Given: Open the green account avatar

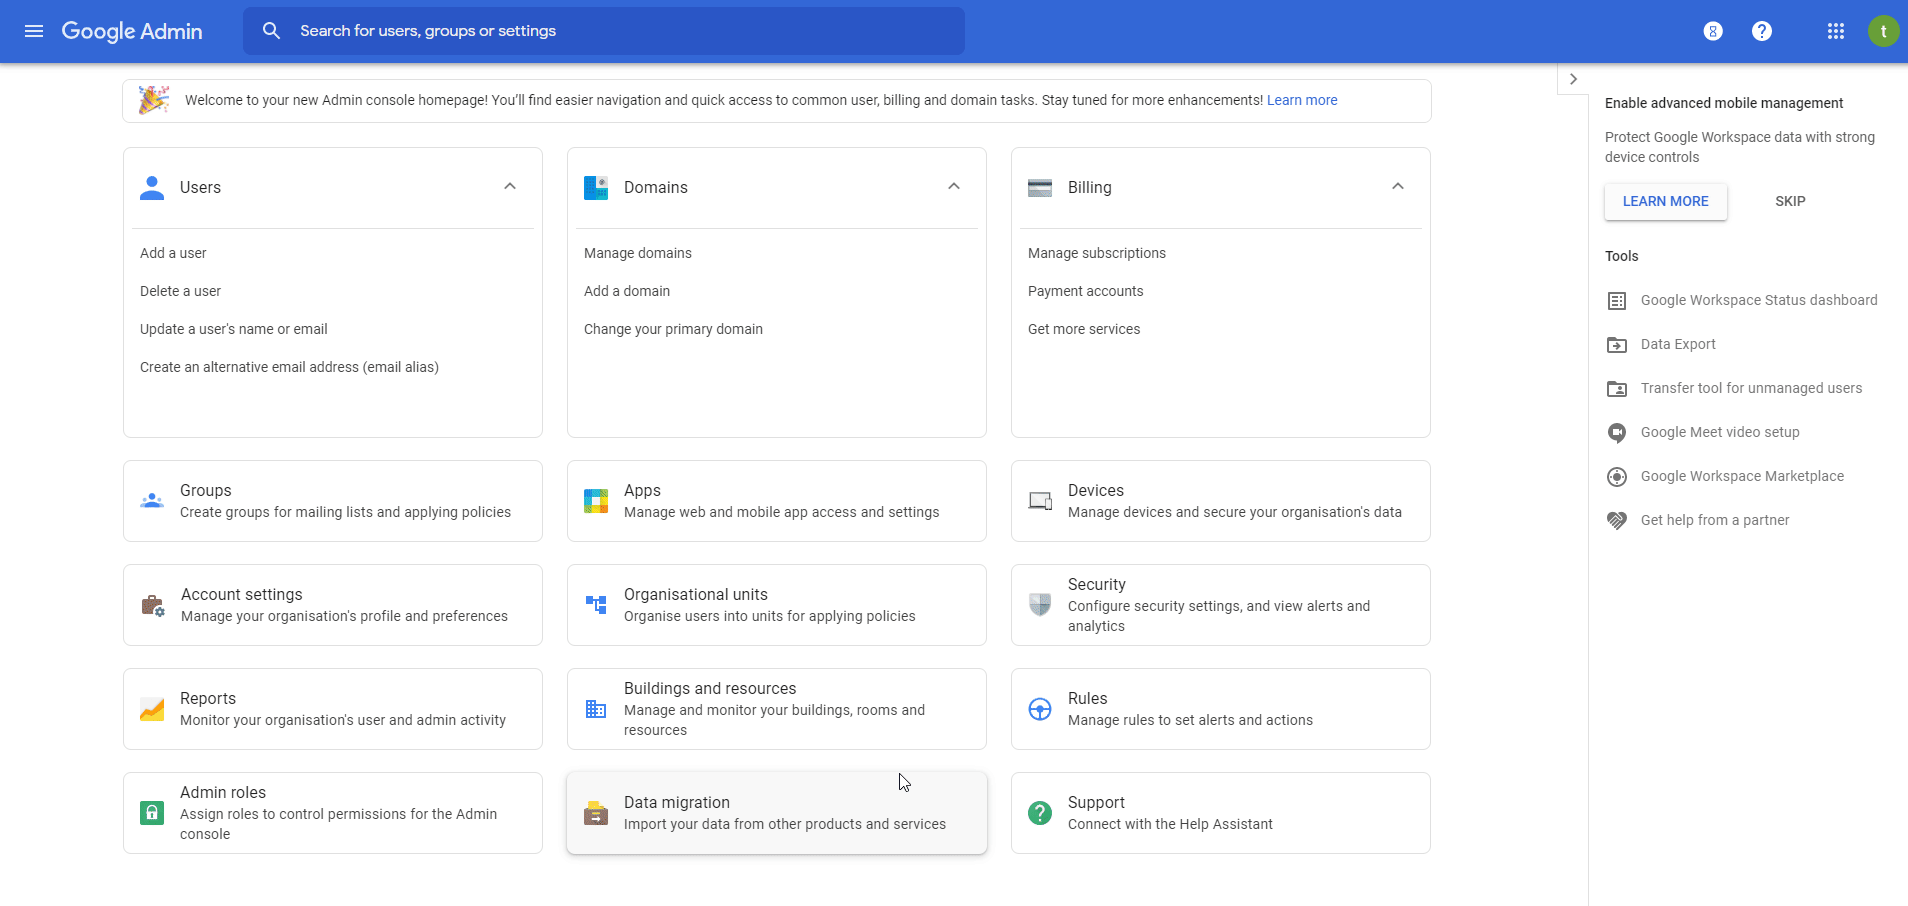Looking at the screenshot, I should click(1883, 31).
